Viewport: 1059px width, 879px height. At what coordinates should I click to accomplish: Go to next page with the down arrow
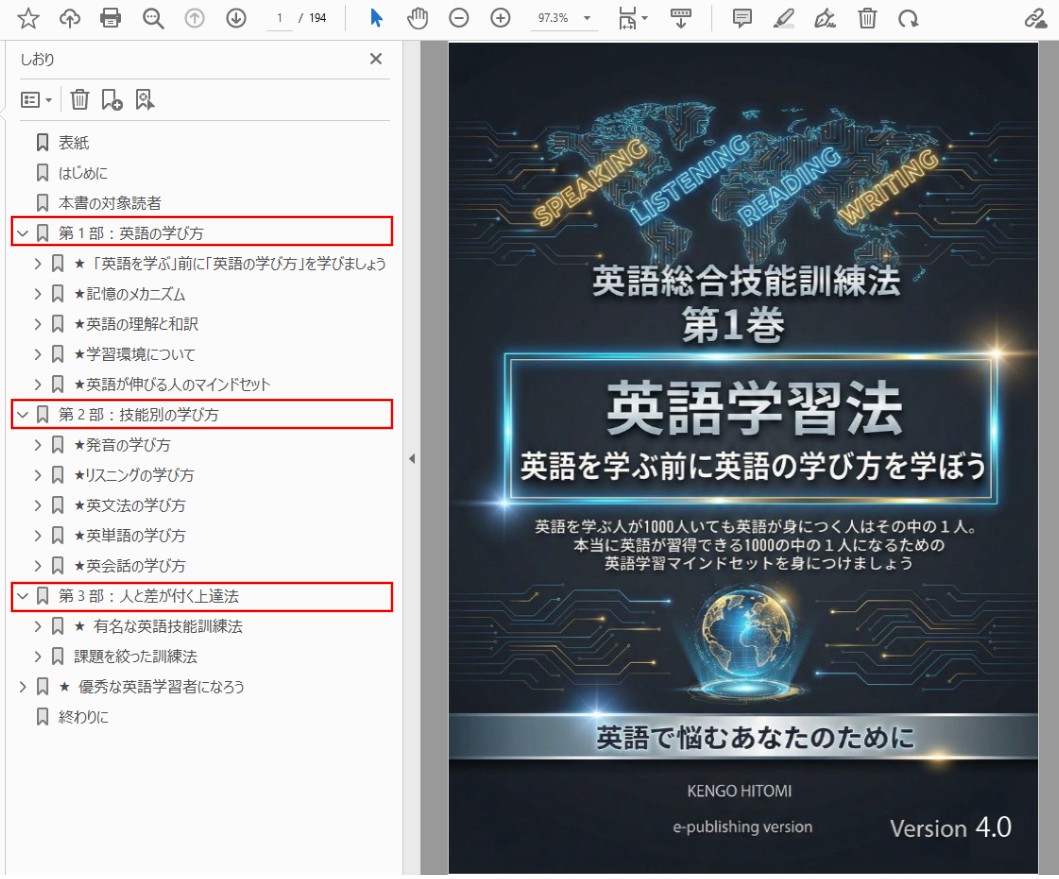click(236, 18)
